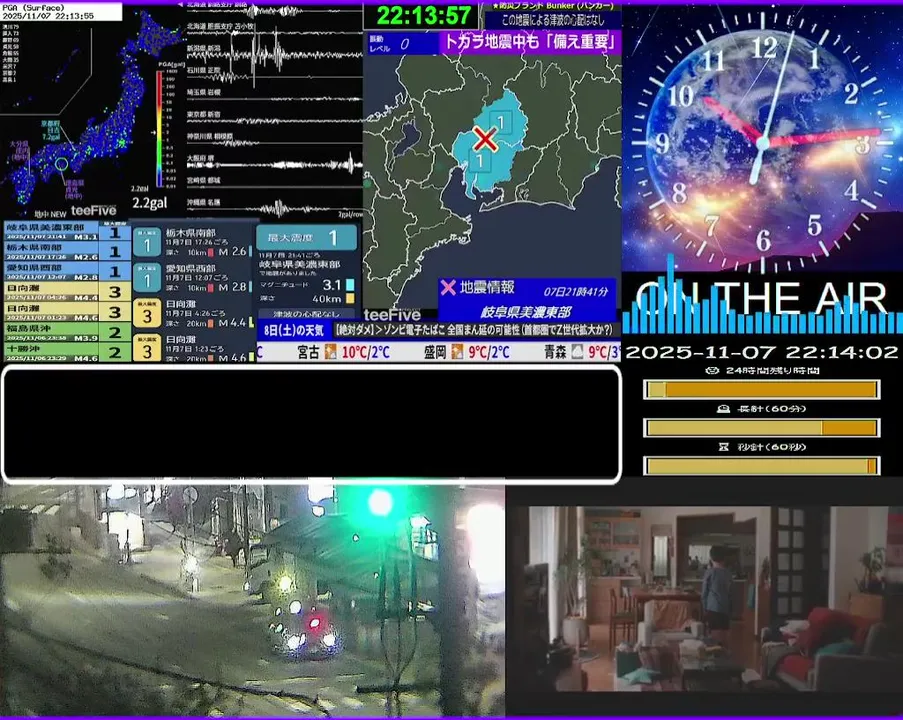Screen dimensions: 903x720
Task: Select the 栃木県南部 M2.6 list row
Action: pos(66,251)
